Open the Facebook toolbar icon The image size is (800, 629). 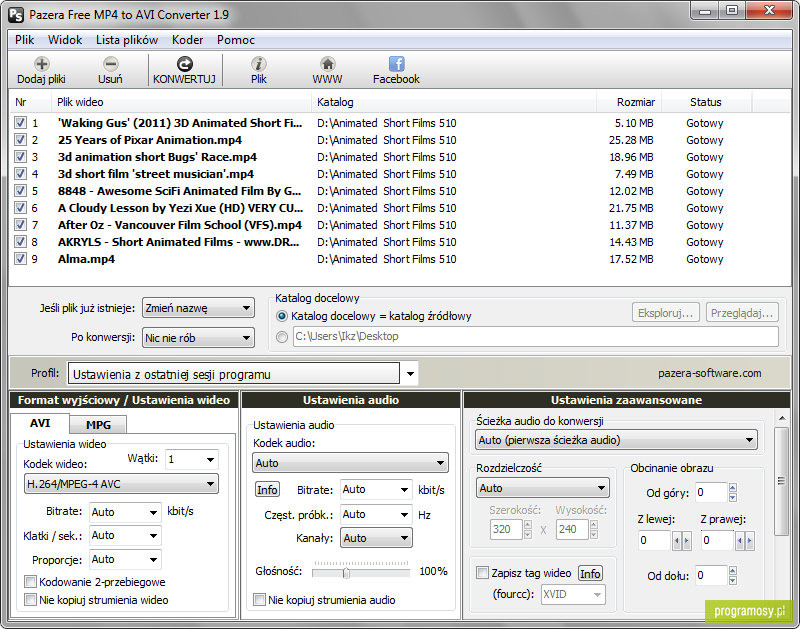396,64
